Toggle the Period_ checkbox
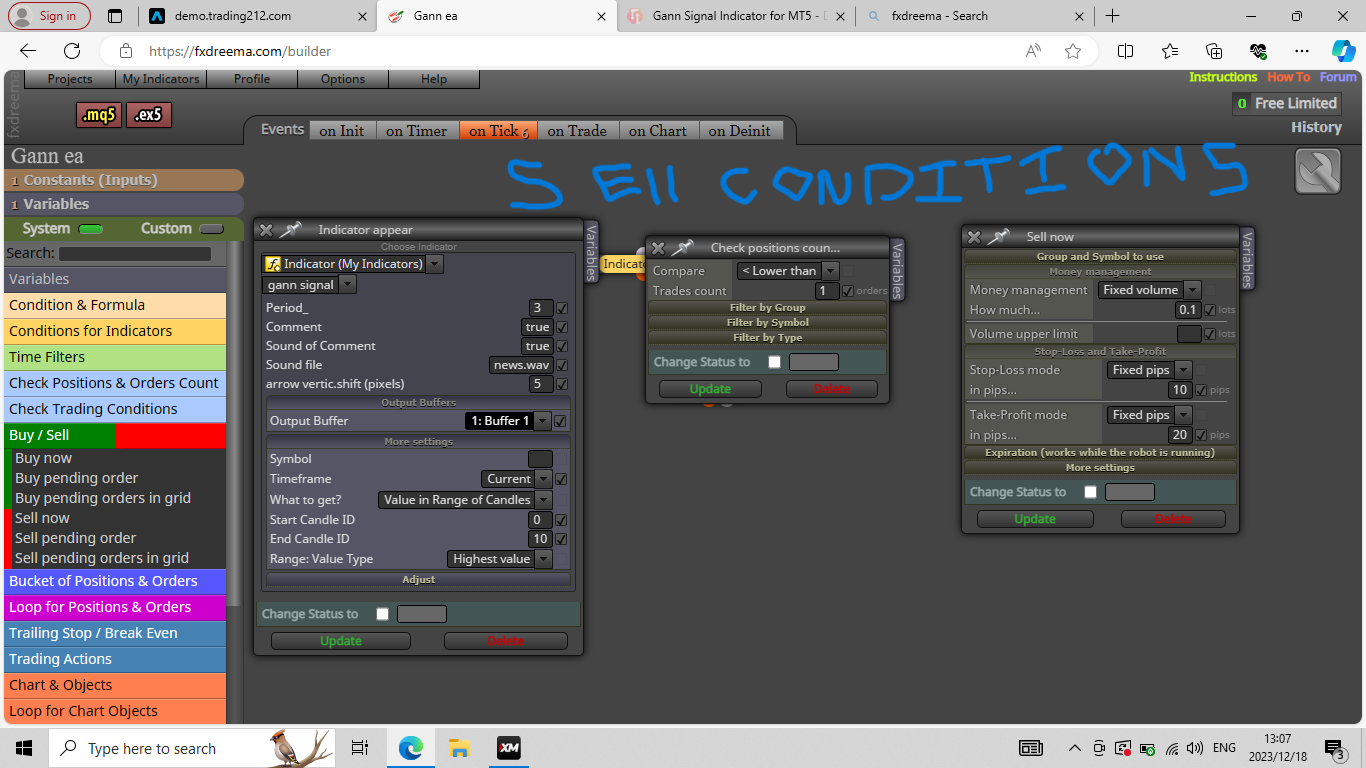1366x768 pixels. pyautogui.click(x=562, y=308)
